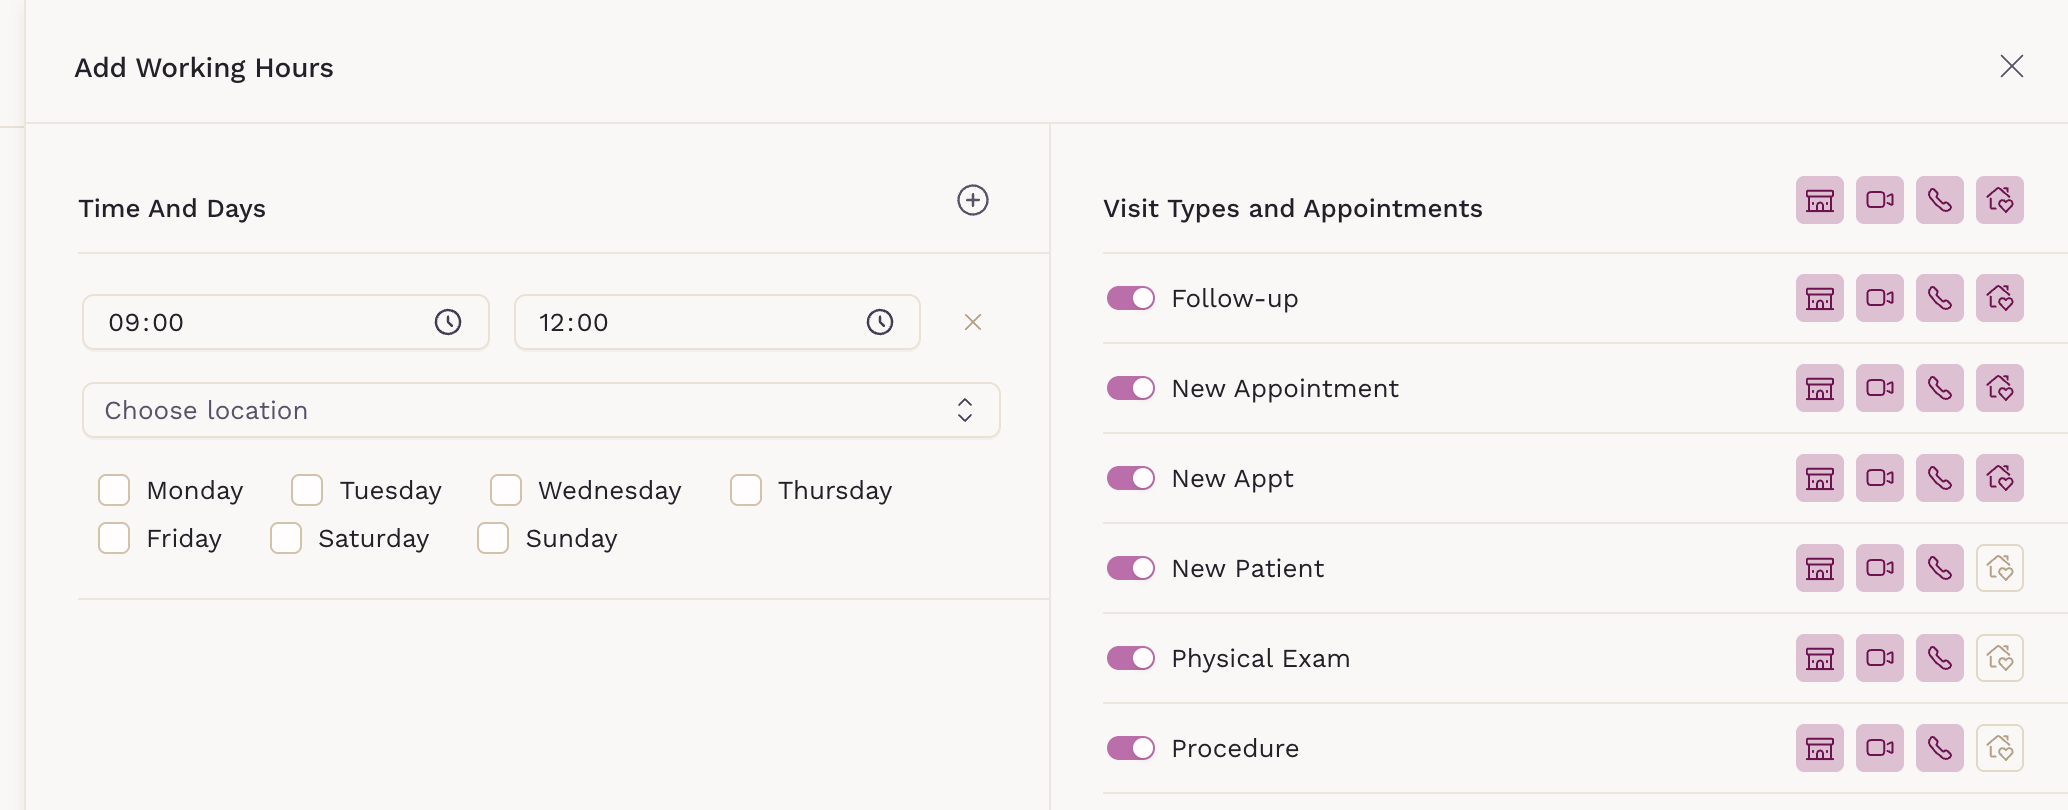2068x810 pixels.
Task: Open time picker for 12:00 end time
Action: click(879, 322)
